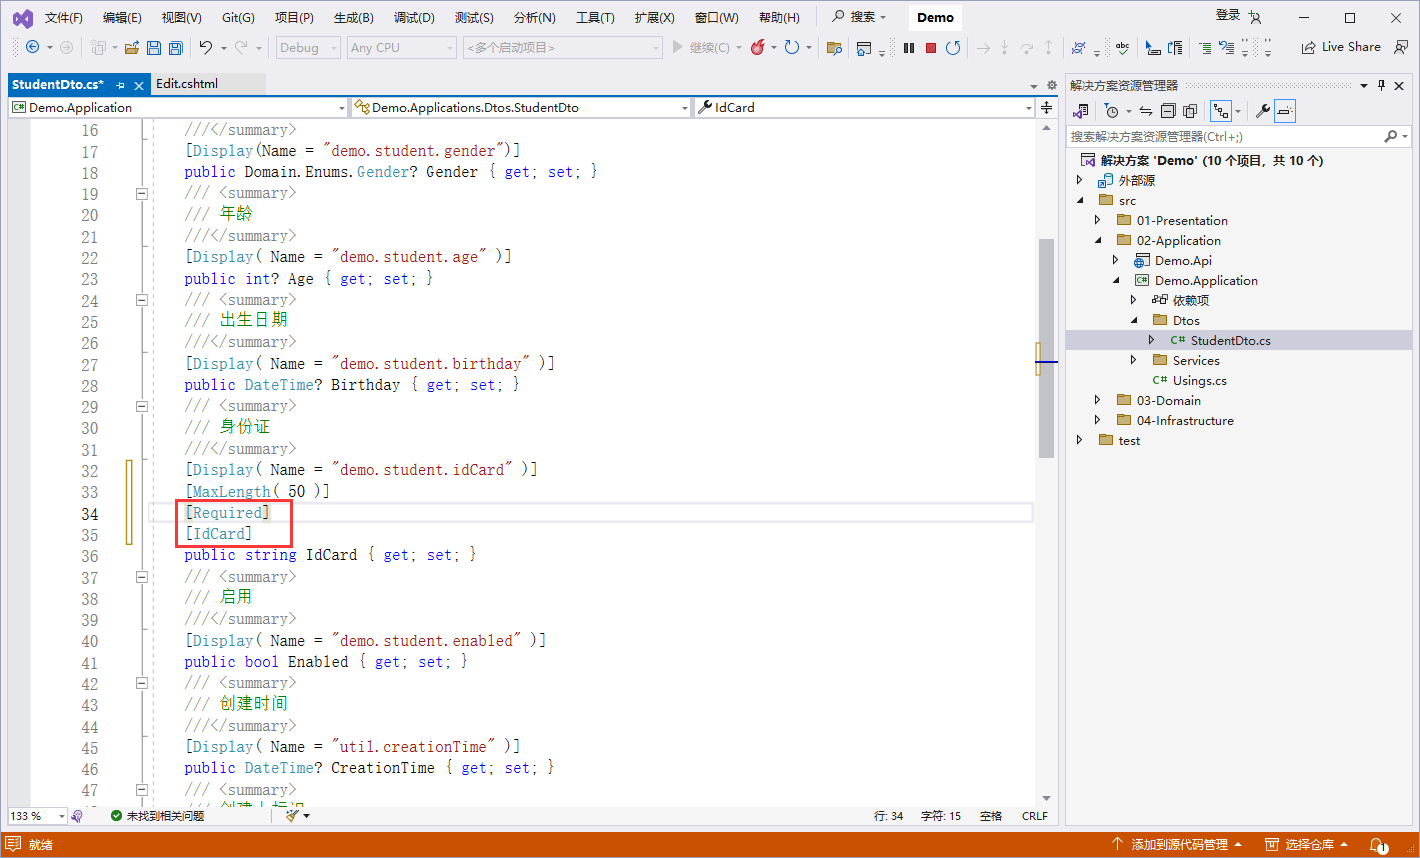Expand the 01-Presentation folder
Image resolution: width=1420 pixels, height=858 pixels.
pos(1098,220)
